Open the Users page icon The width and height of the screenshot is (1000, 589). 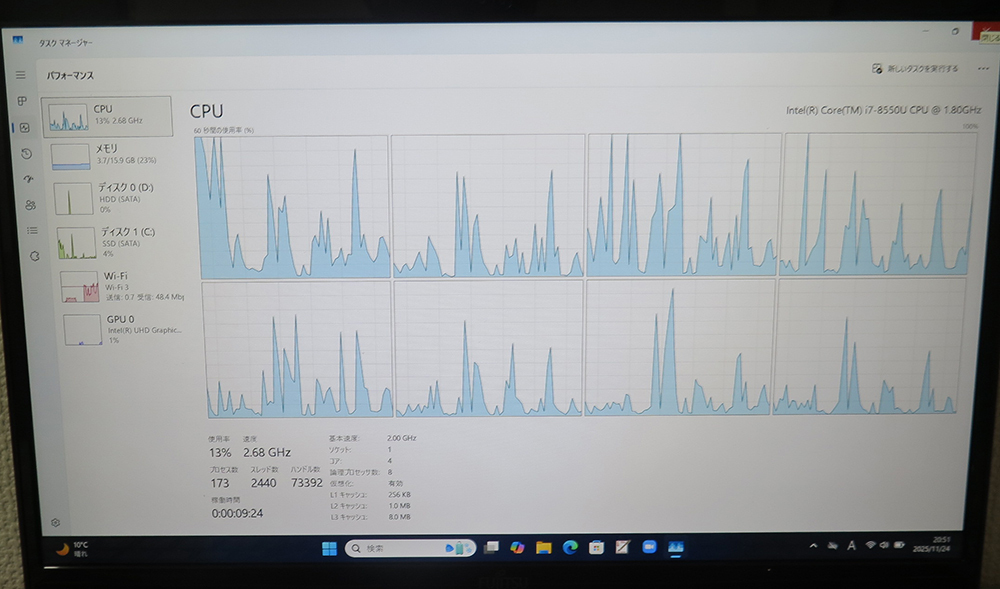(30, 205)
